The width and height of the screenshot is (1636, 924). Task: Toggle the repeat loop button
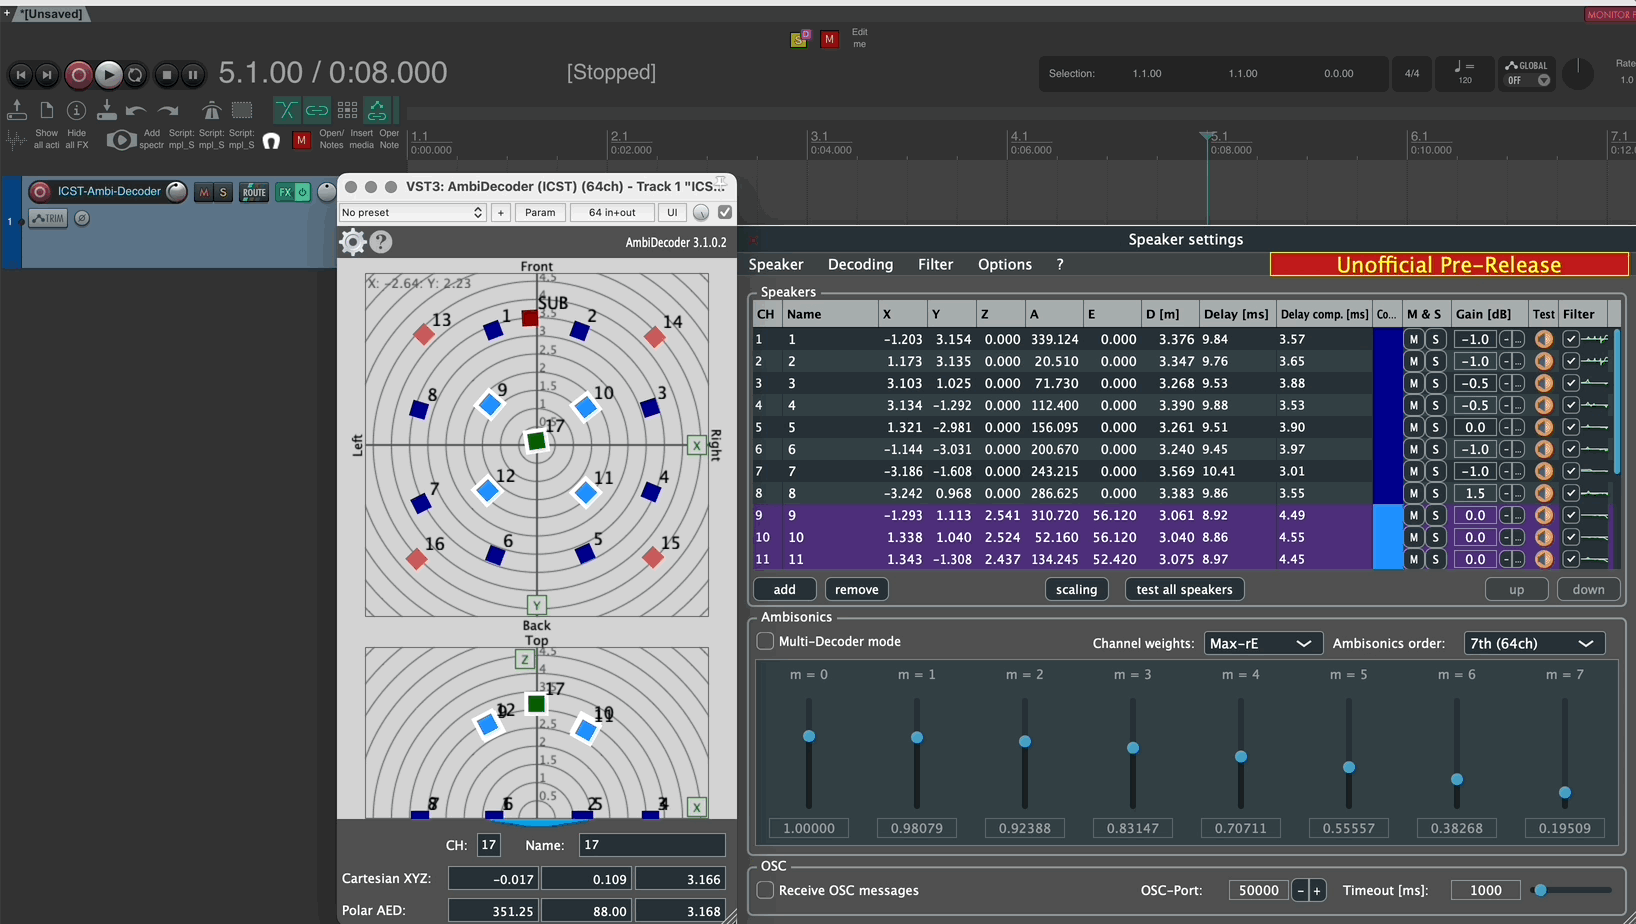[x=136, y=74]
